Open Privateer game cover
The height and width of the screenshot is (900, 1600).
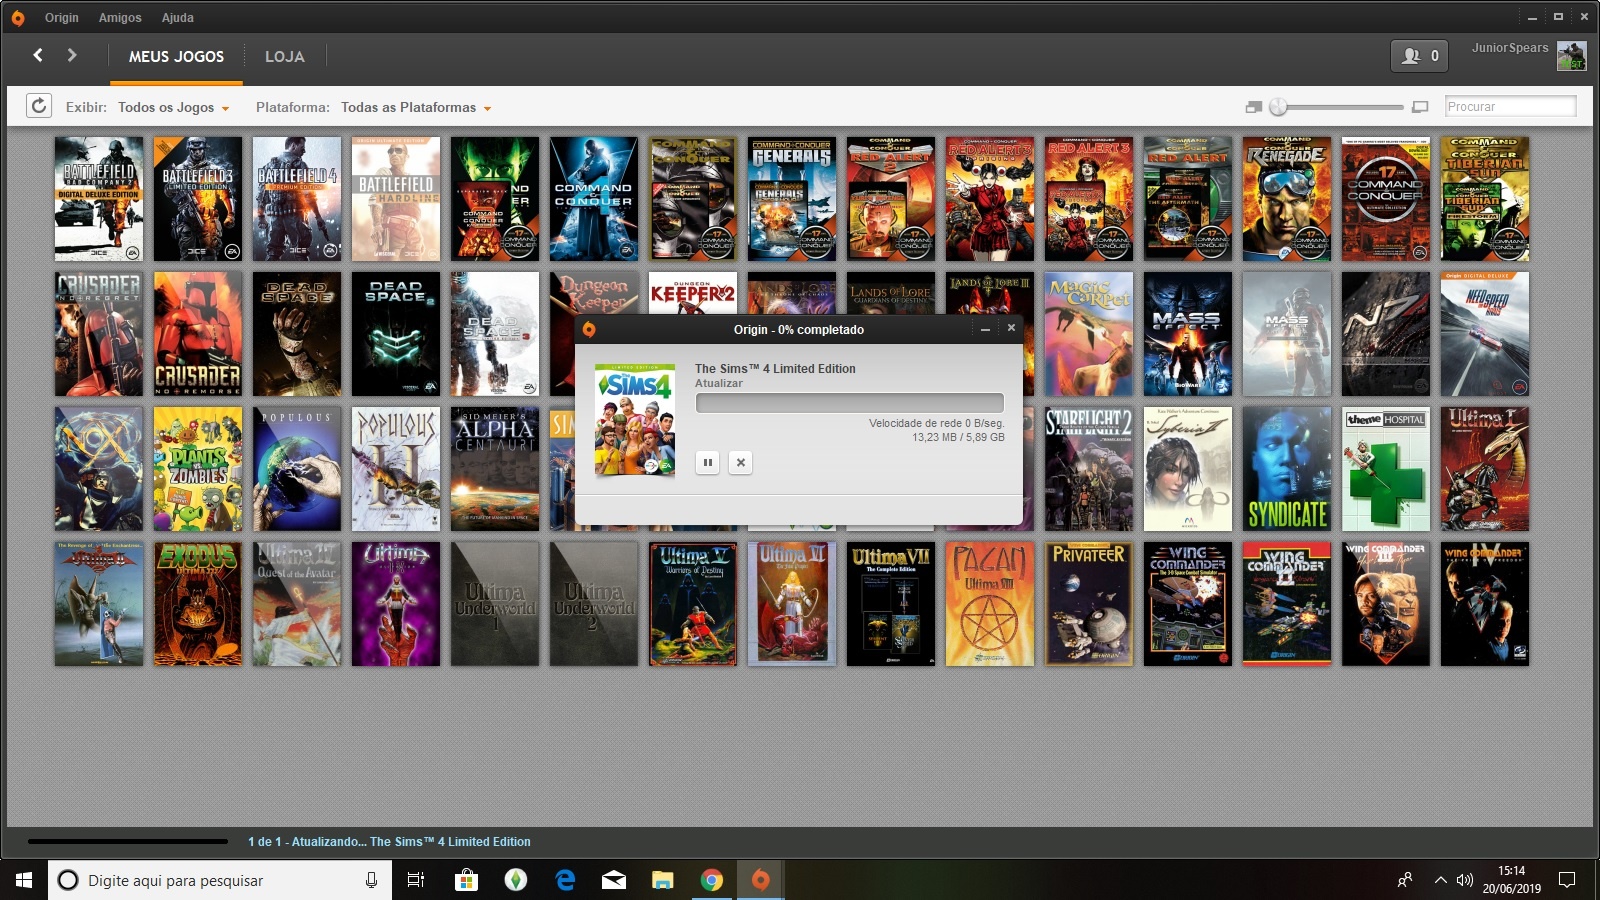1089,604
